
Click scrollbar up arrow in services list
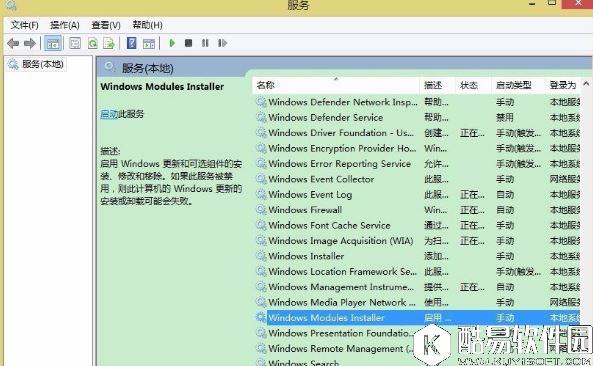pos(586,84)
